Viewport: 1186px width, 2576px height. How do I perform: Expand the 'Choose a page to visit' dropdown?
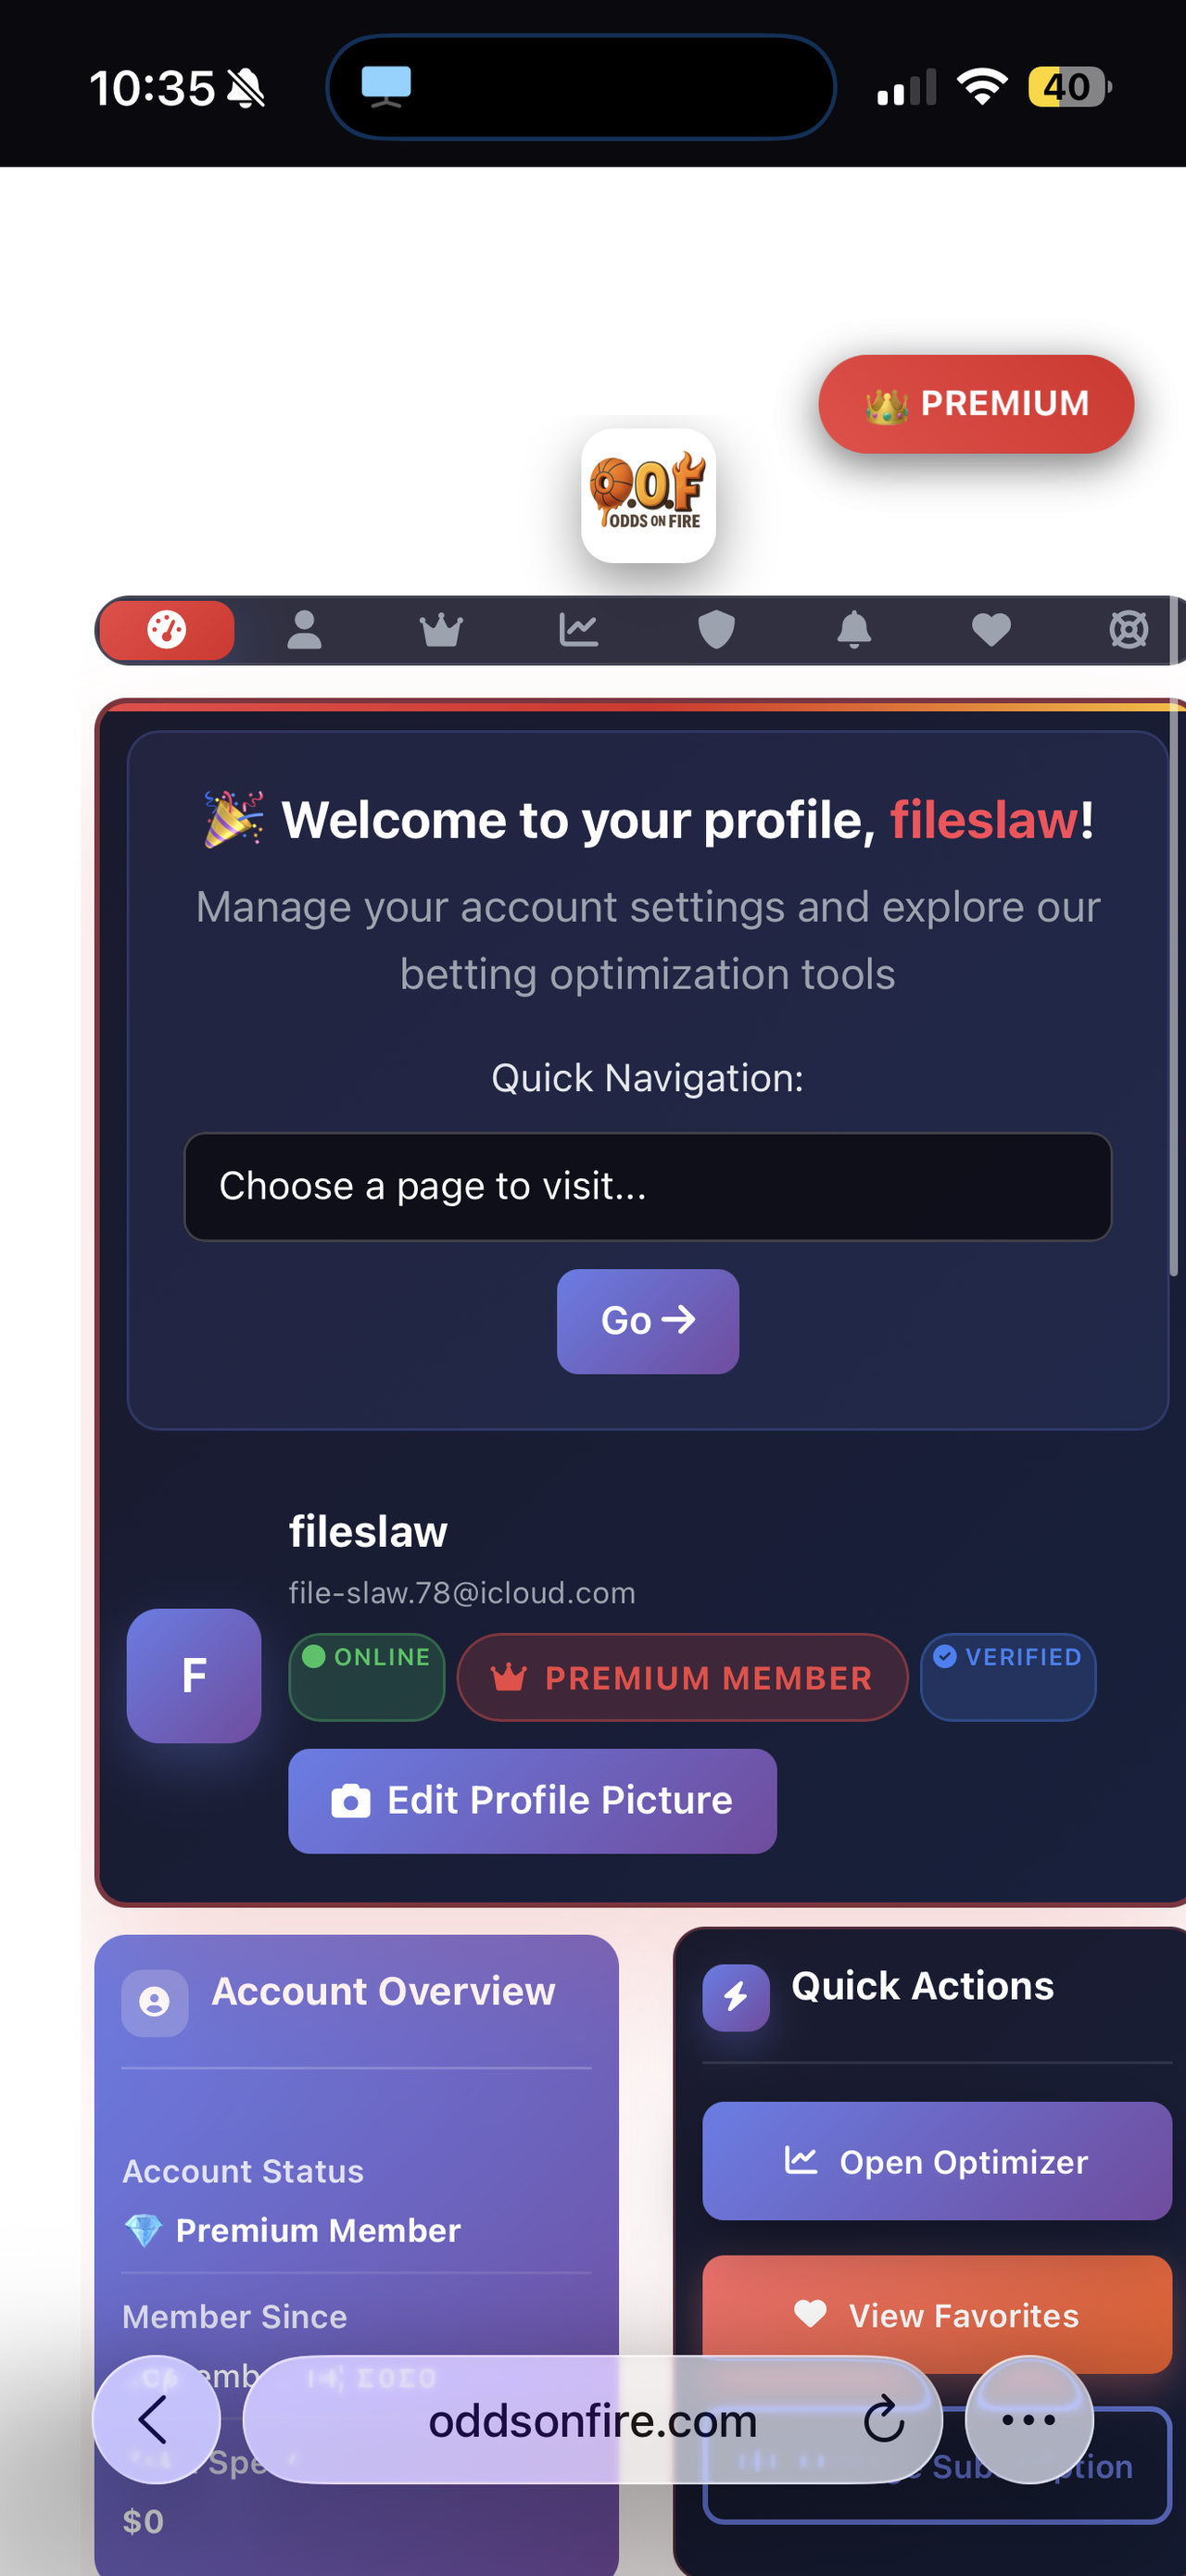(x=648, y=1186)
